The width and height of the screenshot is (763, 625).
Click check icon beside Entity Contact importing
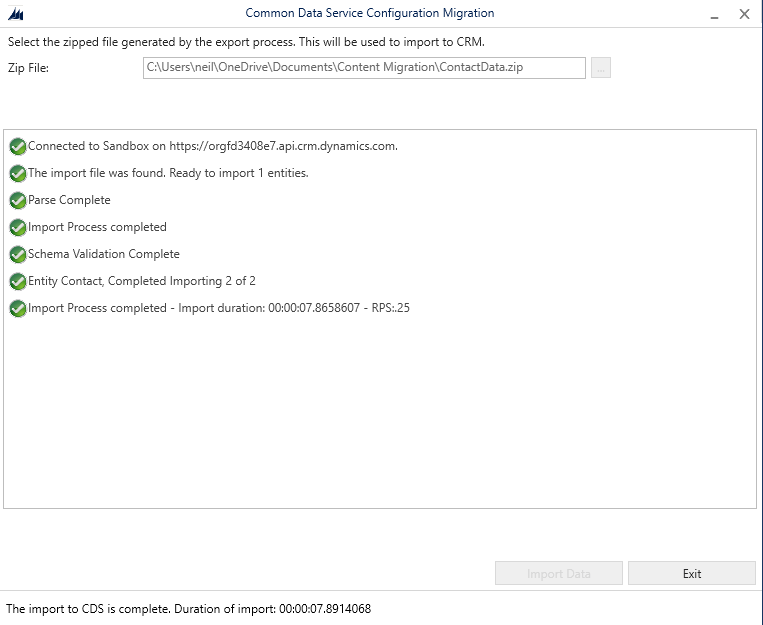tap(18, 281)
